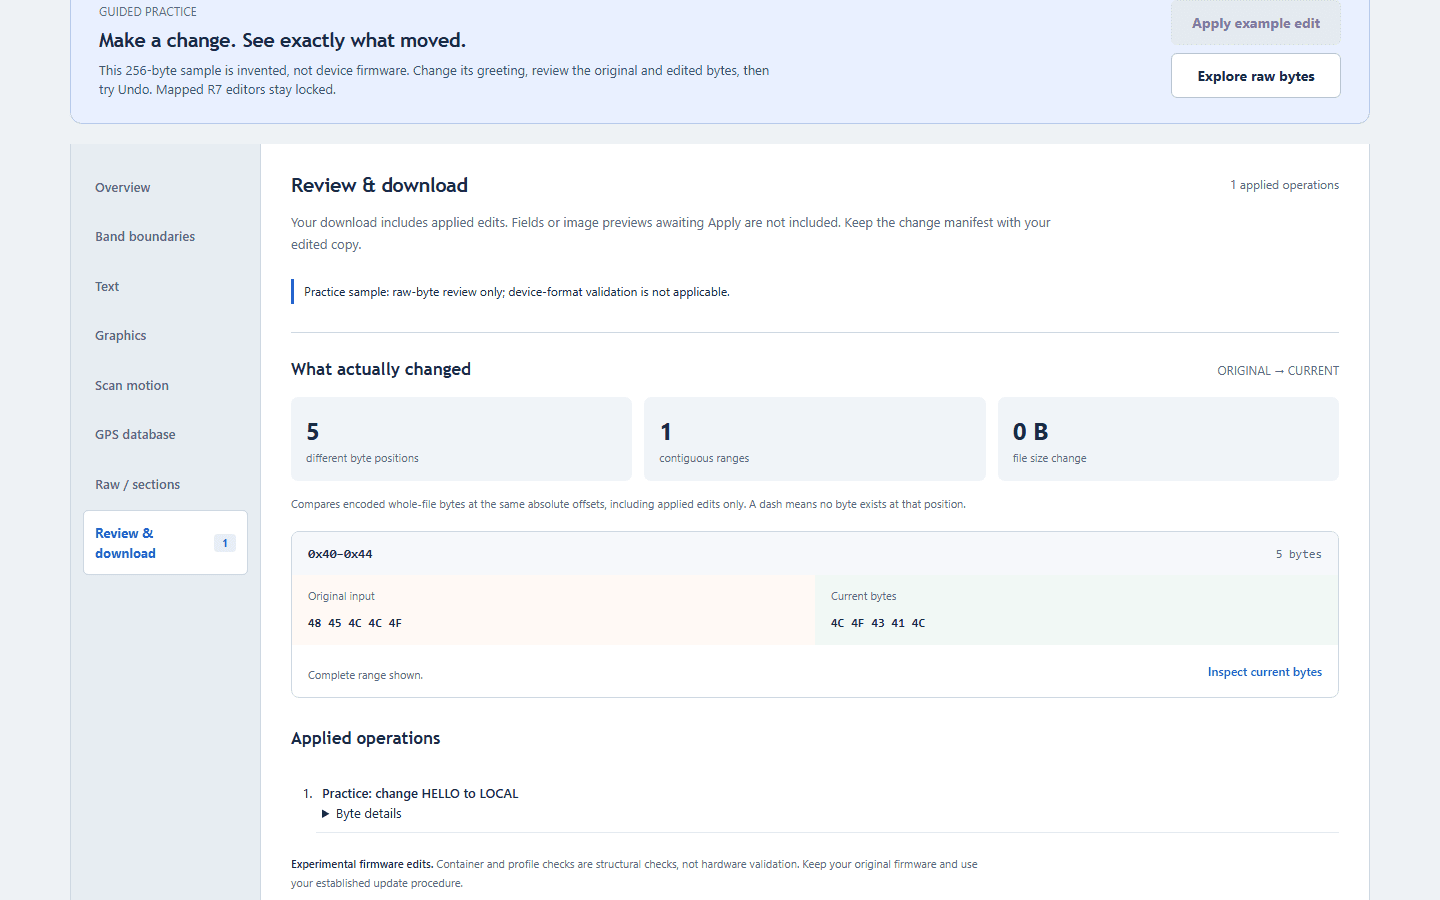1440x900 pixels.
Task: Click the 'Applied operations' heading
Action: pos(365,738)
